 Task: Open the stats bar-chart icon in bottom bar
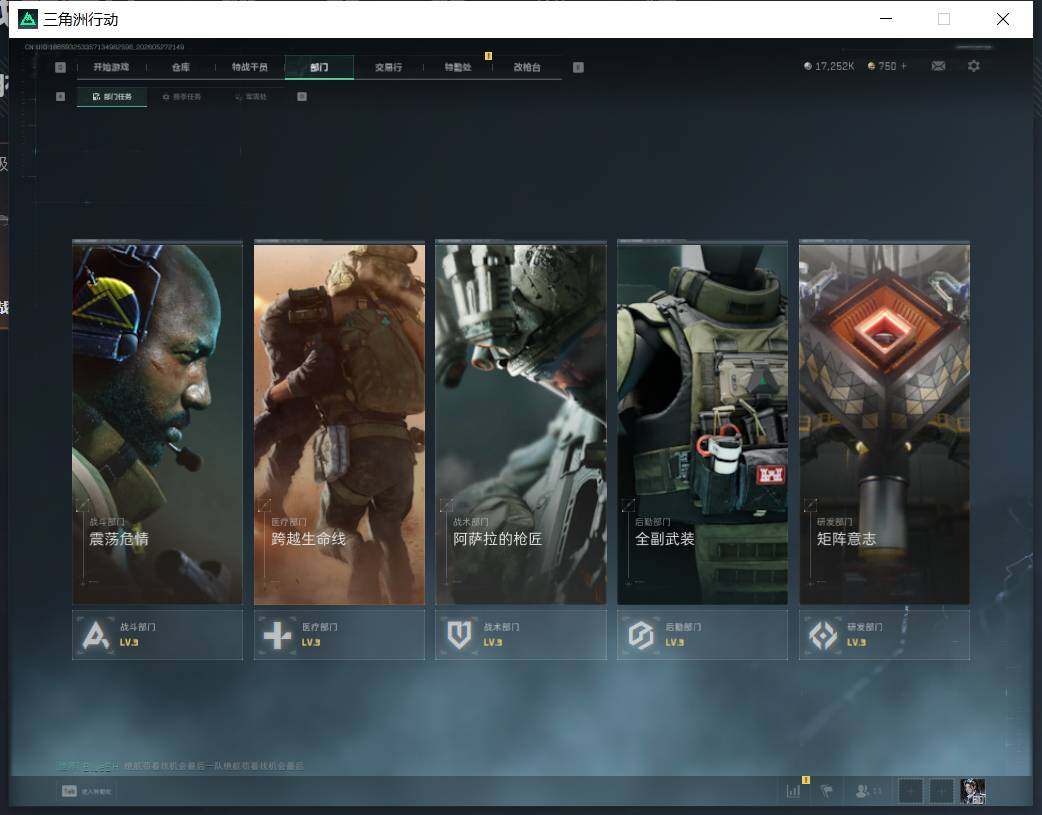[793, 791]
